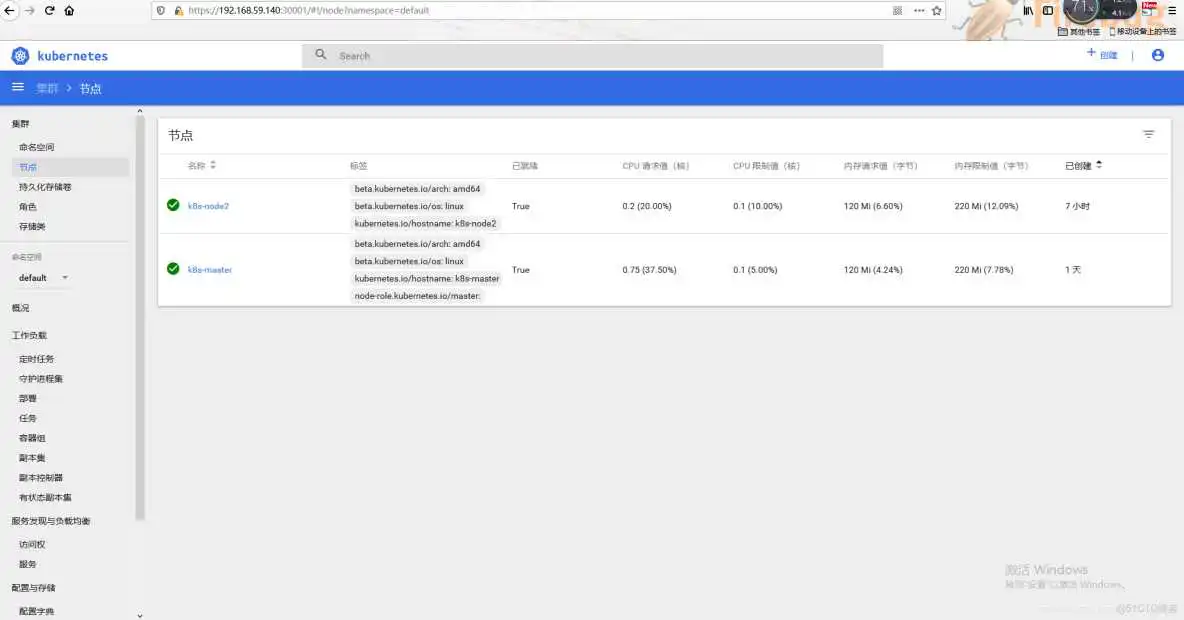Open 移动设备上的书签 bookmarks
This screenshot has height=620, width=1184.
(x=1142, y=32)
